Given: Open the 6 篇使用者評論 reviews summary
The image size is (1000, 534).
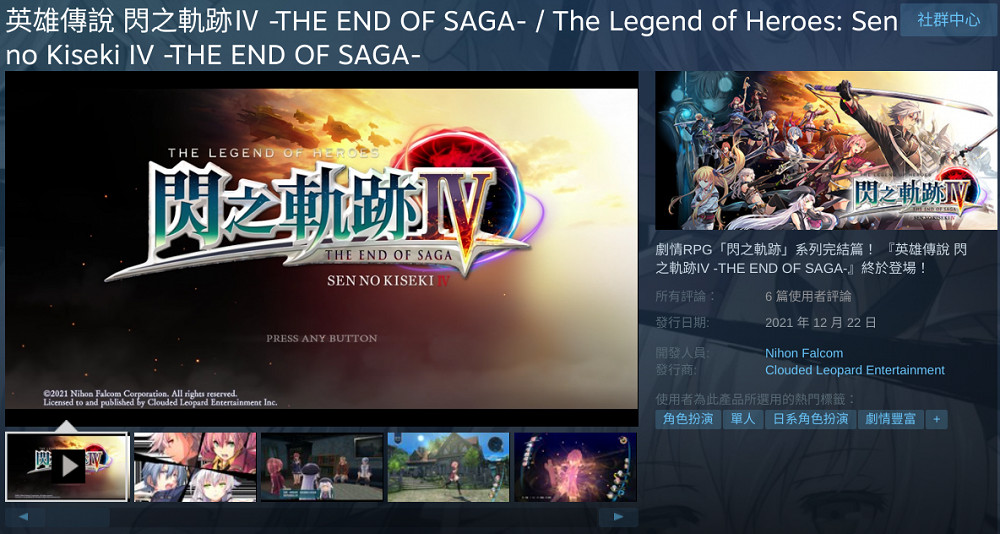Looking at the screenshot, I should [x=808, y=297].
